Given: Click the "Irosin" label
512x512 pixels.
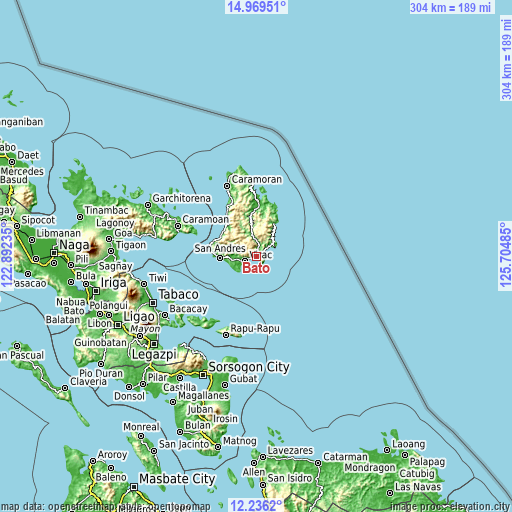Looking at the screenshot, I should coord(226,418).
